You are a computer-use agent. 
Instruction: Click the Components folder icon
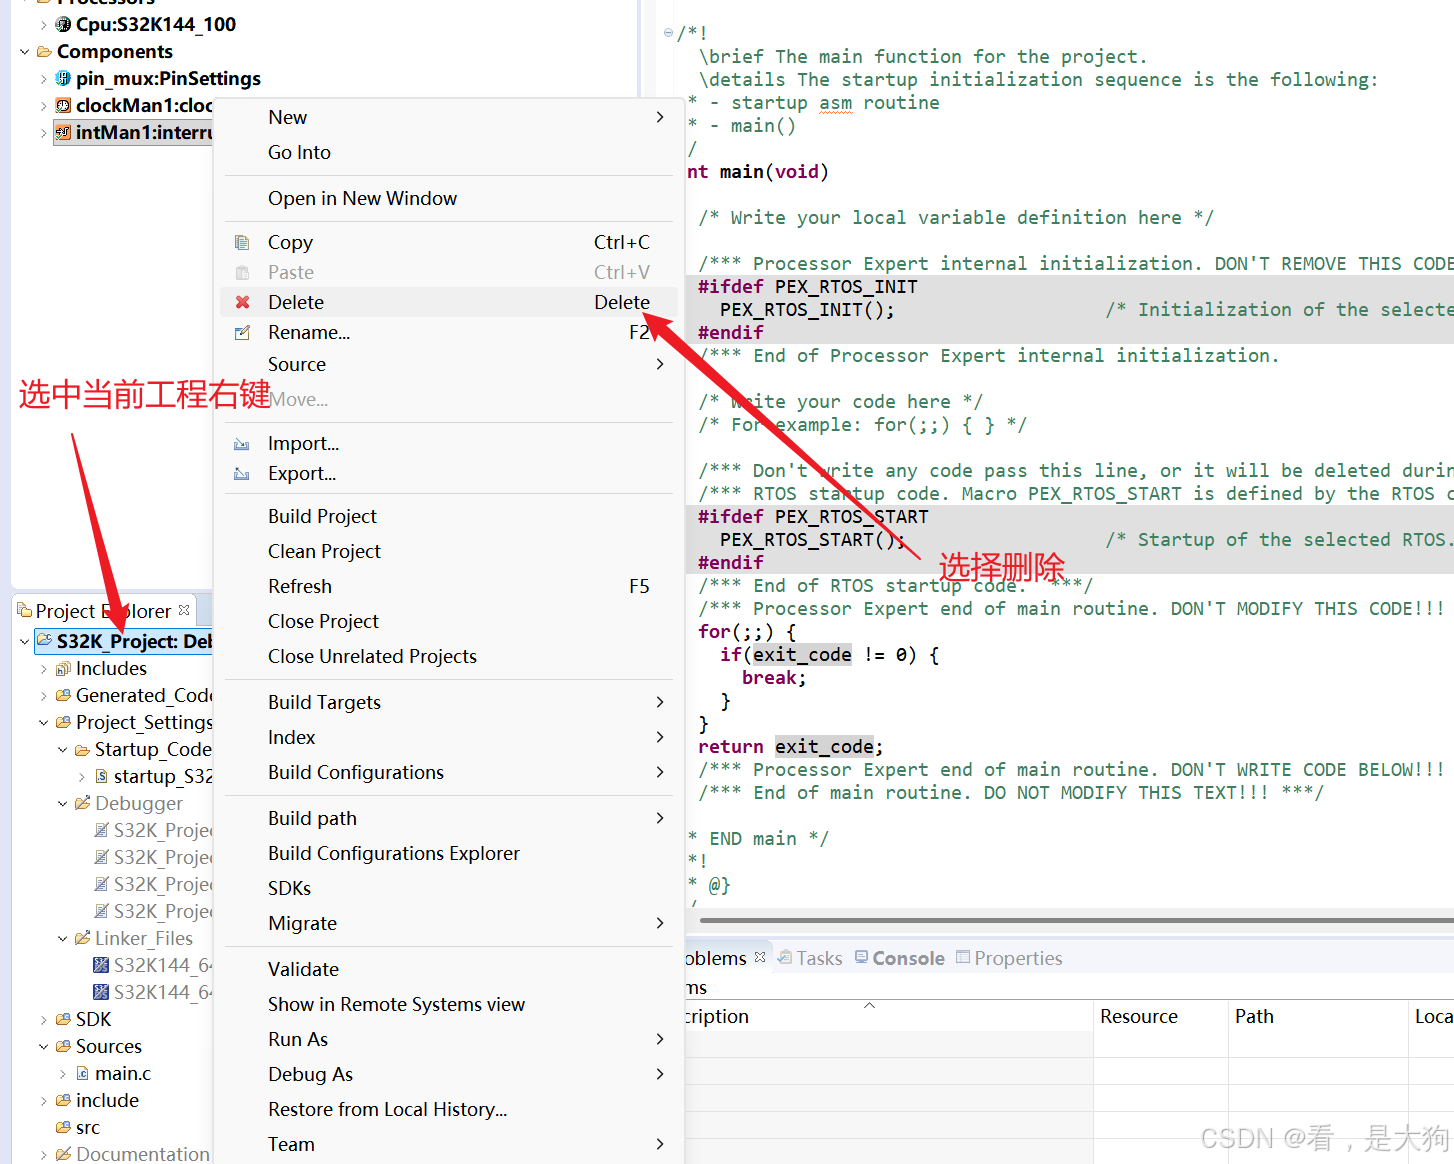(44, 51)
